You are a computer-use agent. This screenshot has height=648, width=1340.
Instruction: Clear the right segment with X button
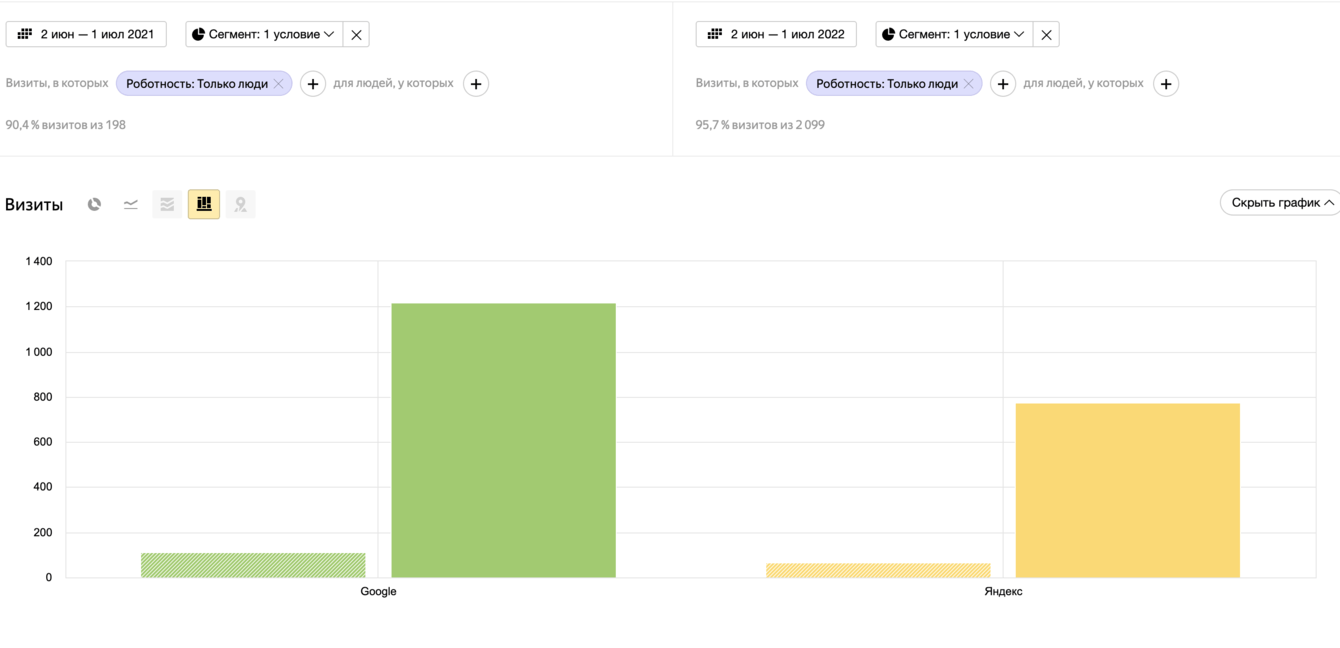[1046, 34]
